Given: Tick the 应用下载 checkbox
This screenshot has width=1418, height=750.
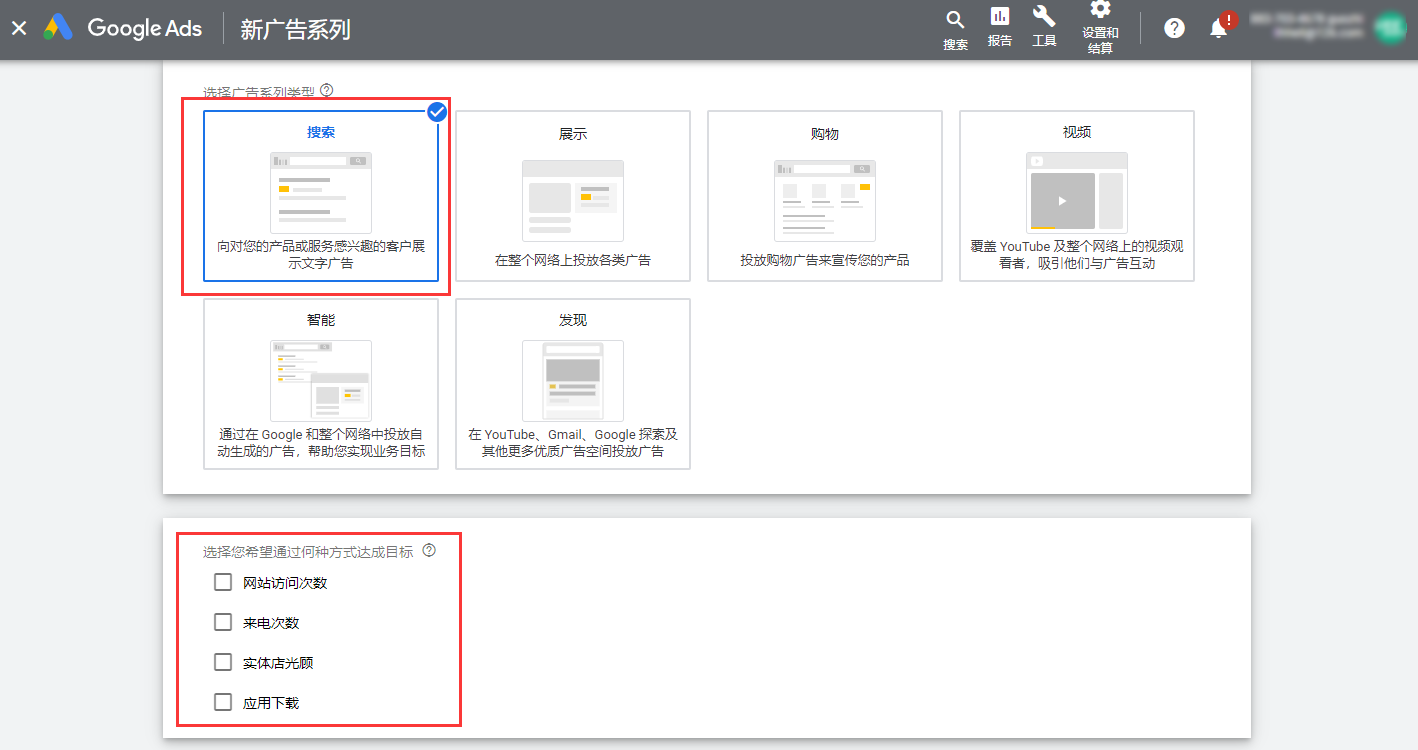Looking at the screenshot, I should (223, 702).
